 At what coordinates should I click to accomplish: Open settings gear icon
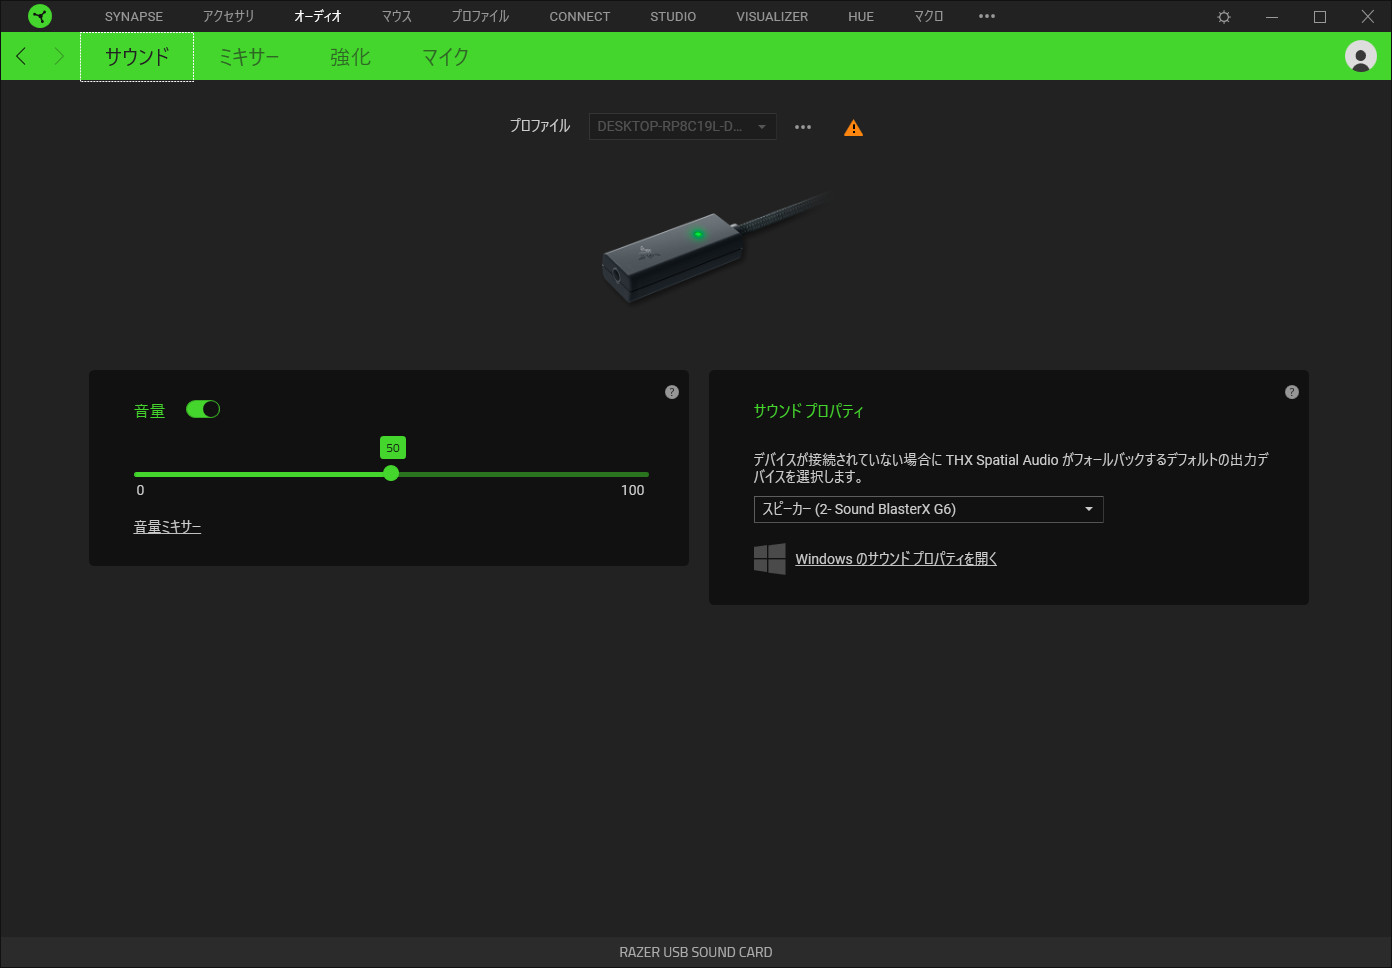(1224, 17)
